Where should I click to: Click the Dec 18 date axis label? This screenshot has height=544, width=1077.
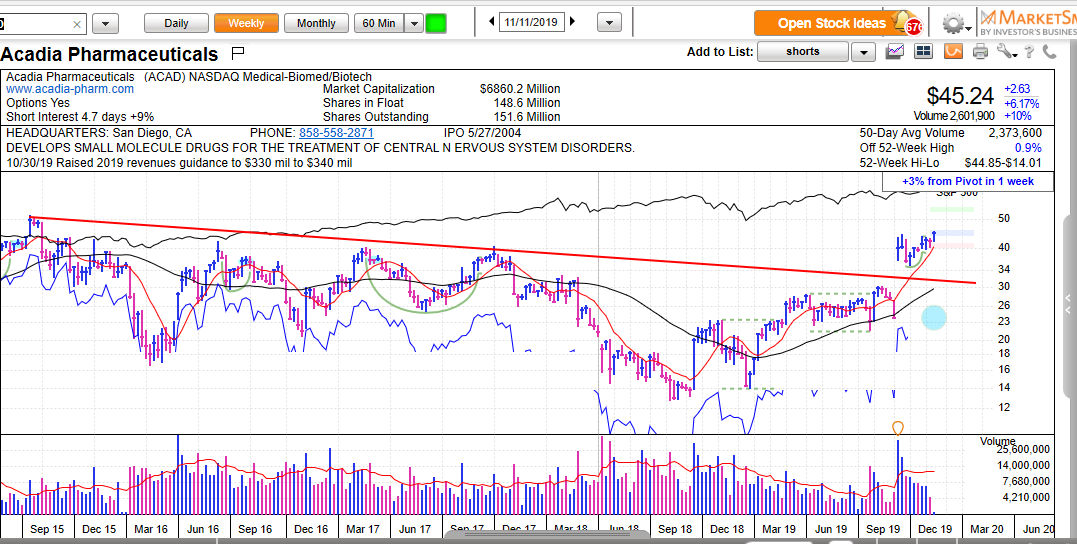pos(727,530)
